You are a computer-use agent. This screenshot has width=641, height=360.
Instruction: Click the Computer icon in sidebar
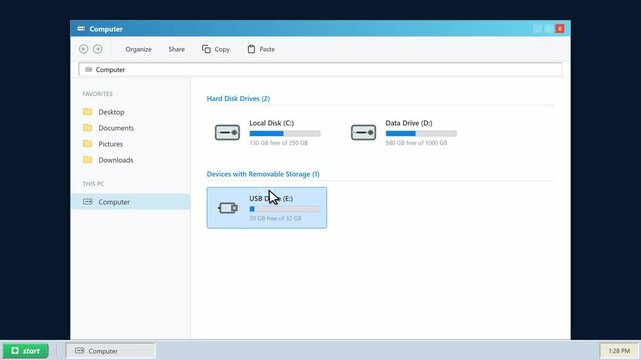[x=87, y=201]
